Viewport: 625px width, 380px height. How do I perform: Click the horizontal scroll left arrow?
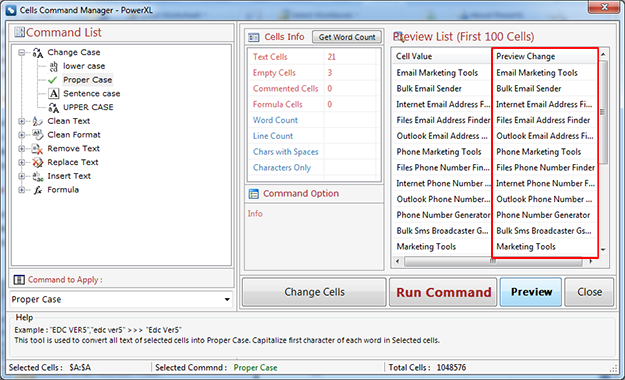[x=397, y=262]
